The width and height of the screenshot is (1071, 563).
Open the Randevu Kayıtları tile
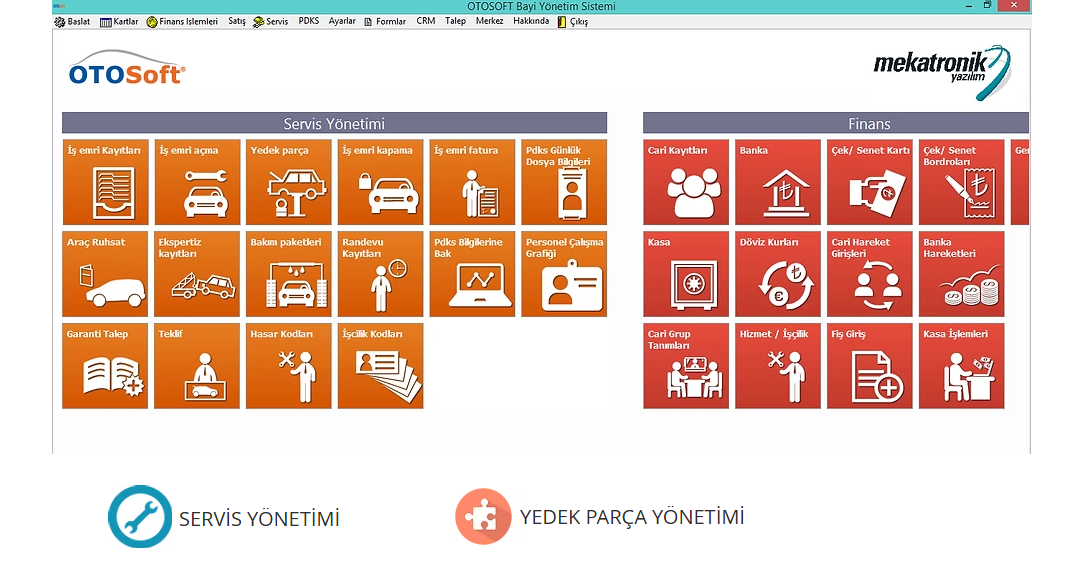[x=380, y=274]
